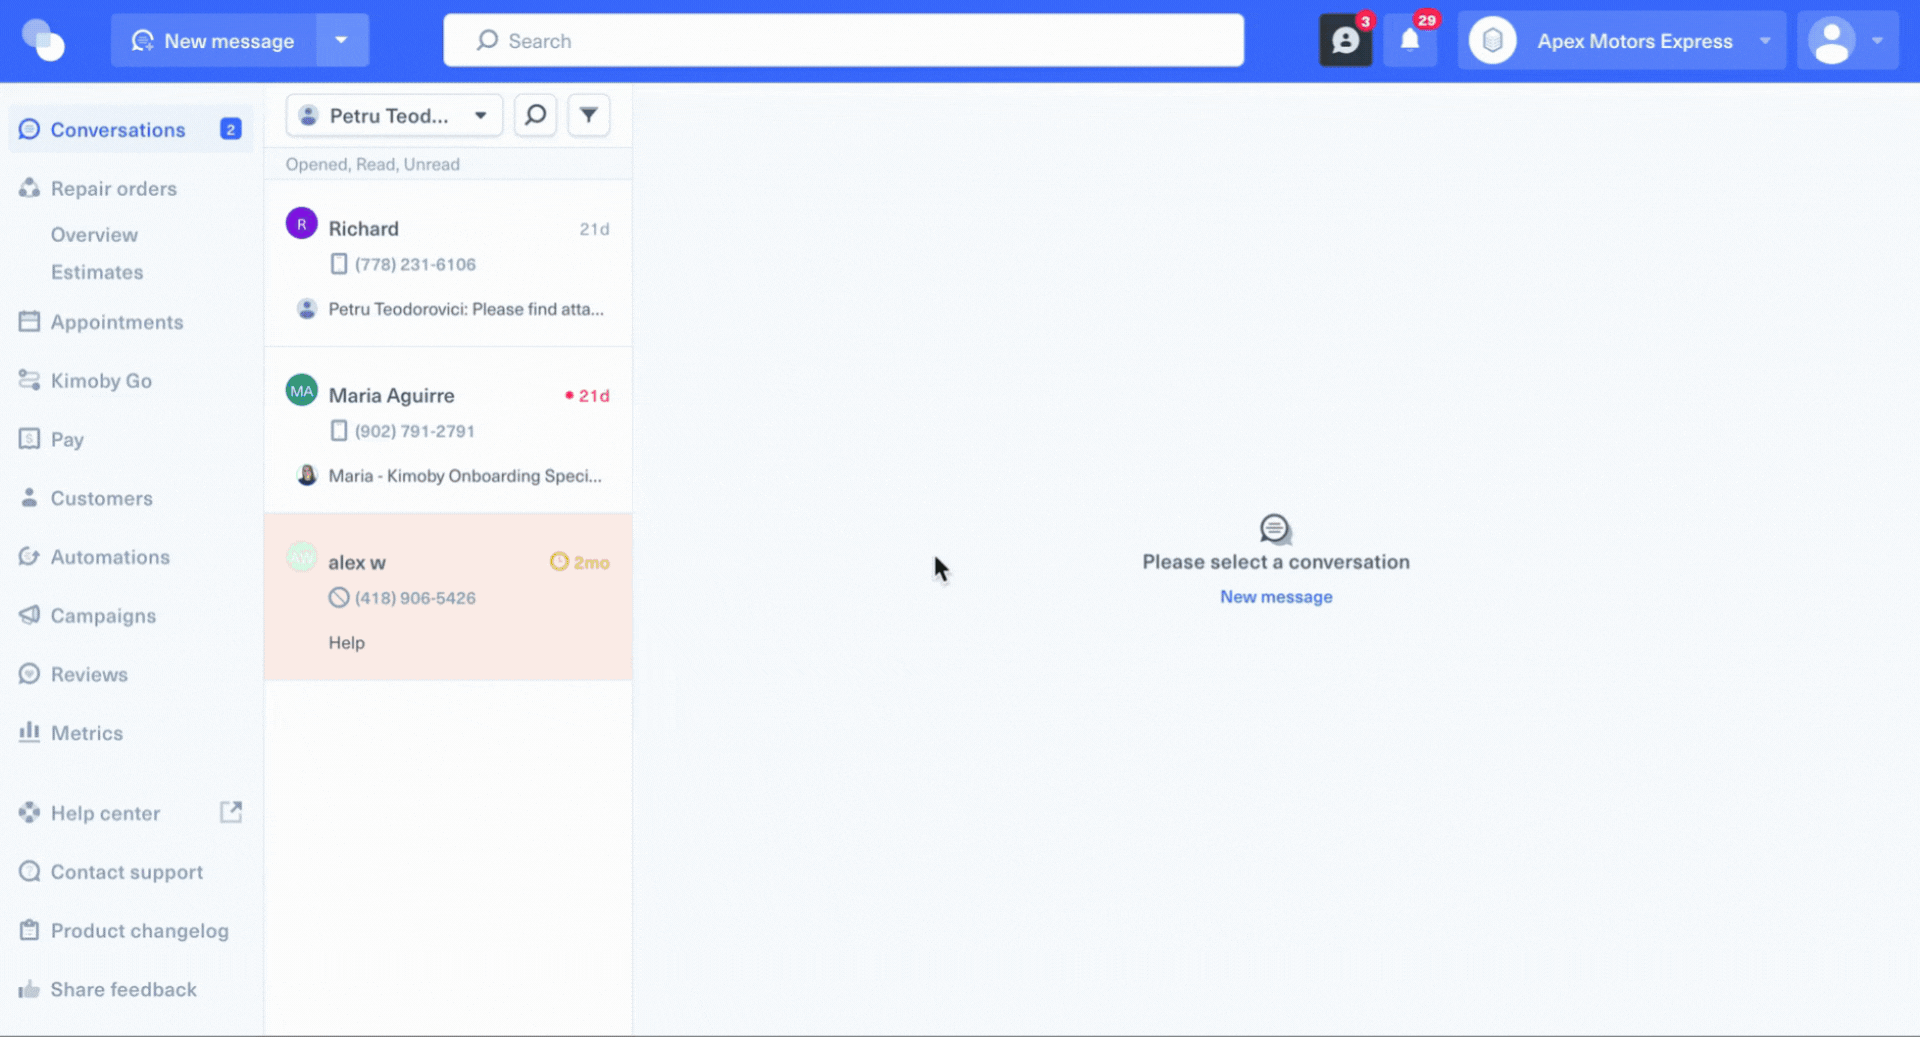1920x1037 pixels.
Task: Select Estimates under Repair orders
Action: coord(97,272)
